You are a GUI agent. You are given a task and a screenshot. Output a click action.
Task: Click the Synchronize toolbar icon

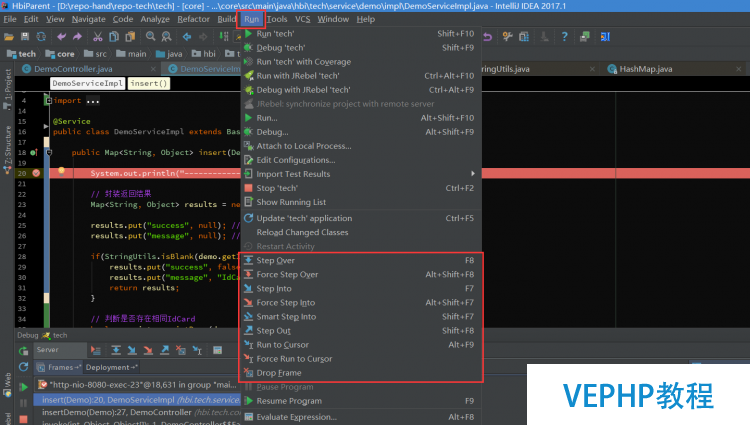[x=41, y=37]
